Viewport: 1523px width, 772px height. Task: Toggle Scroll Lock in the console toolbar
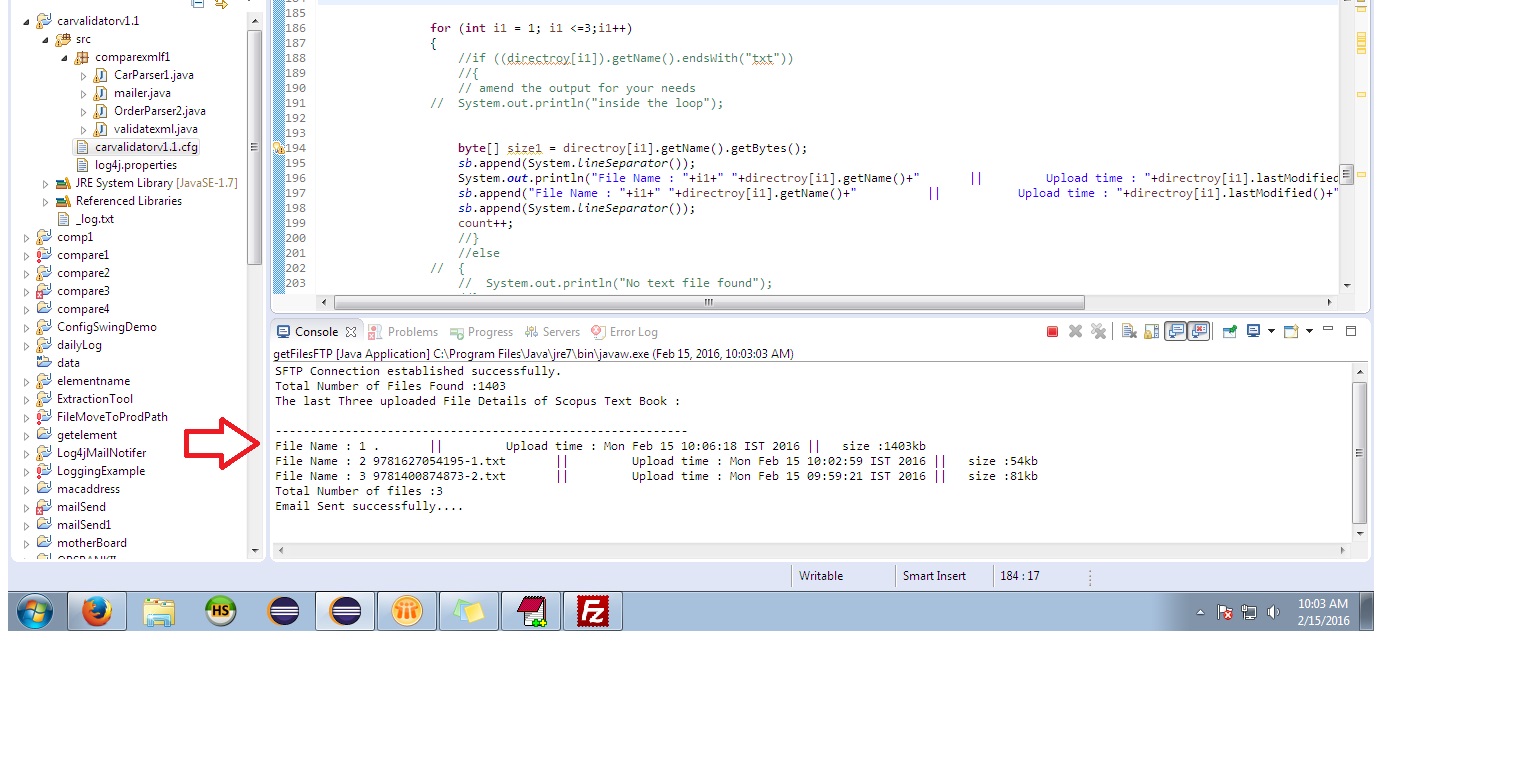point(1151,331)
